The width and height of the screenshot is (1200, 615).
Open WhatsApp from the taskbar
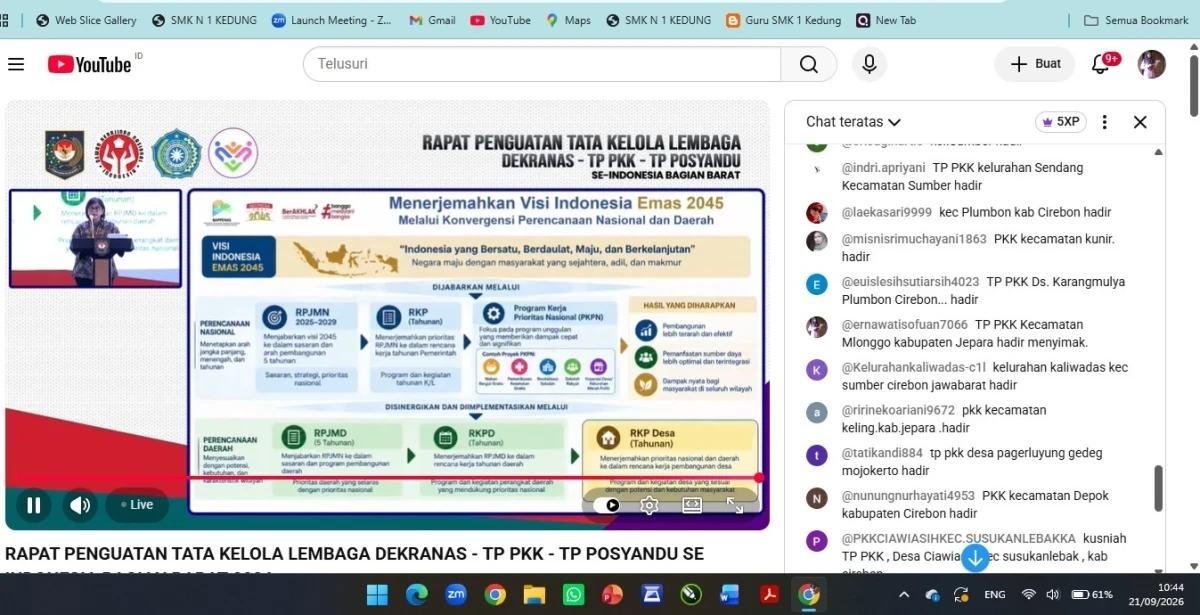(573, 595)
